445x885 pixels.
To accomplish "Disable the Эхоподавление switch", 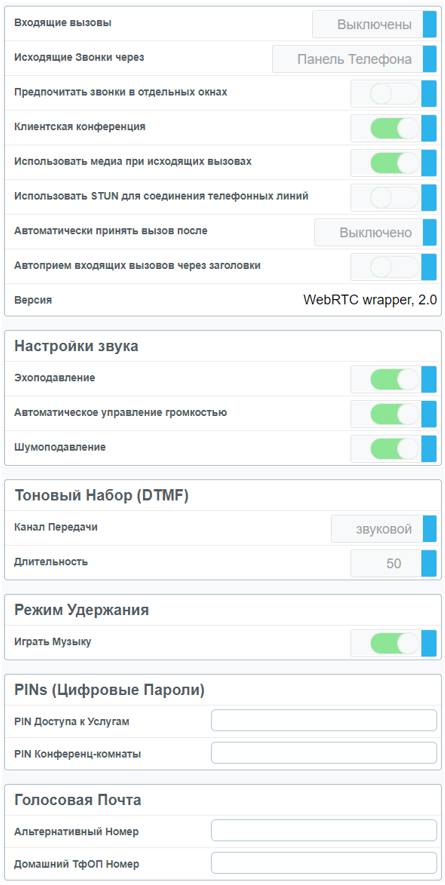I will pos(394,380).
